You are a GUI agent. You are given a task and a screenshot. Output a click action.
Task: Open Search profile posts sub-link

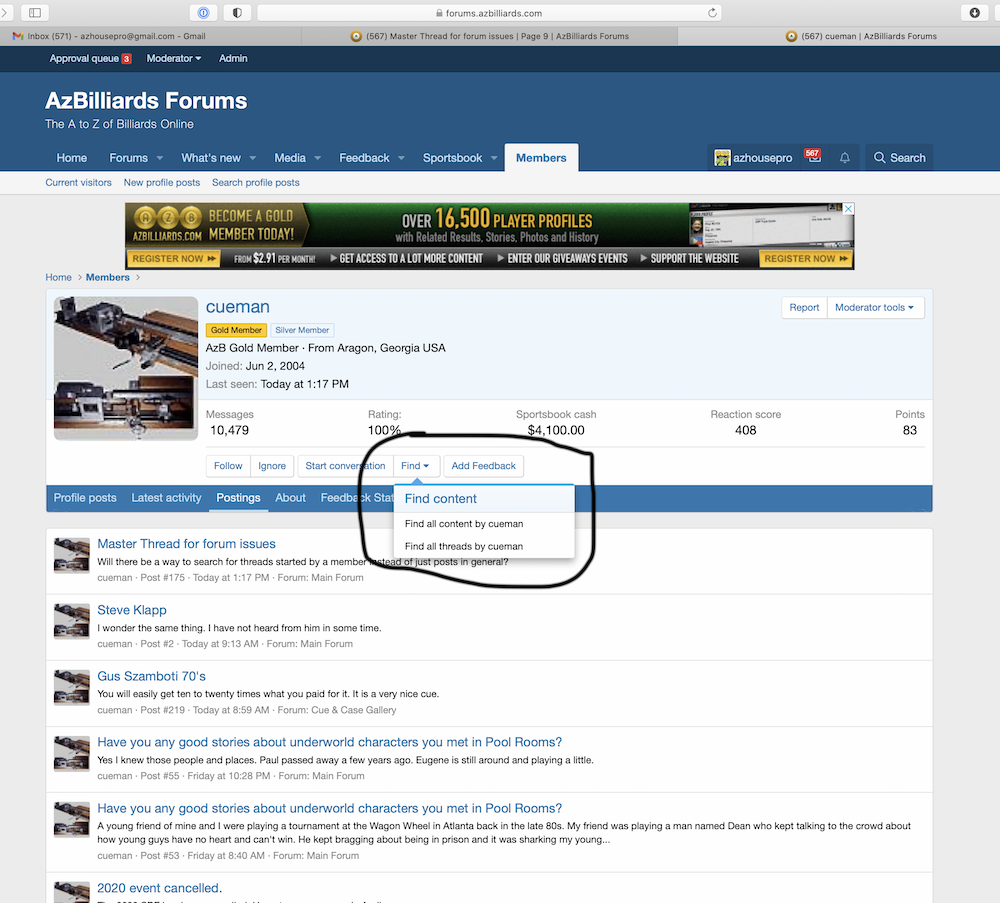256,182
